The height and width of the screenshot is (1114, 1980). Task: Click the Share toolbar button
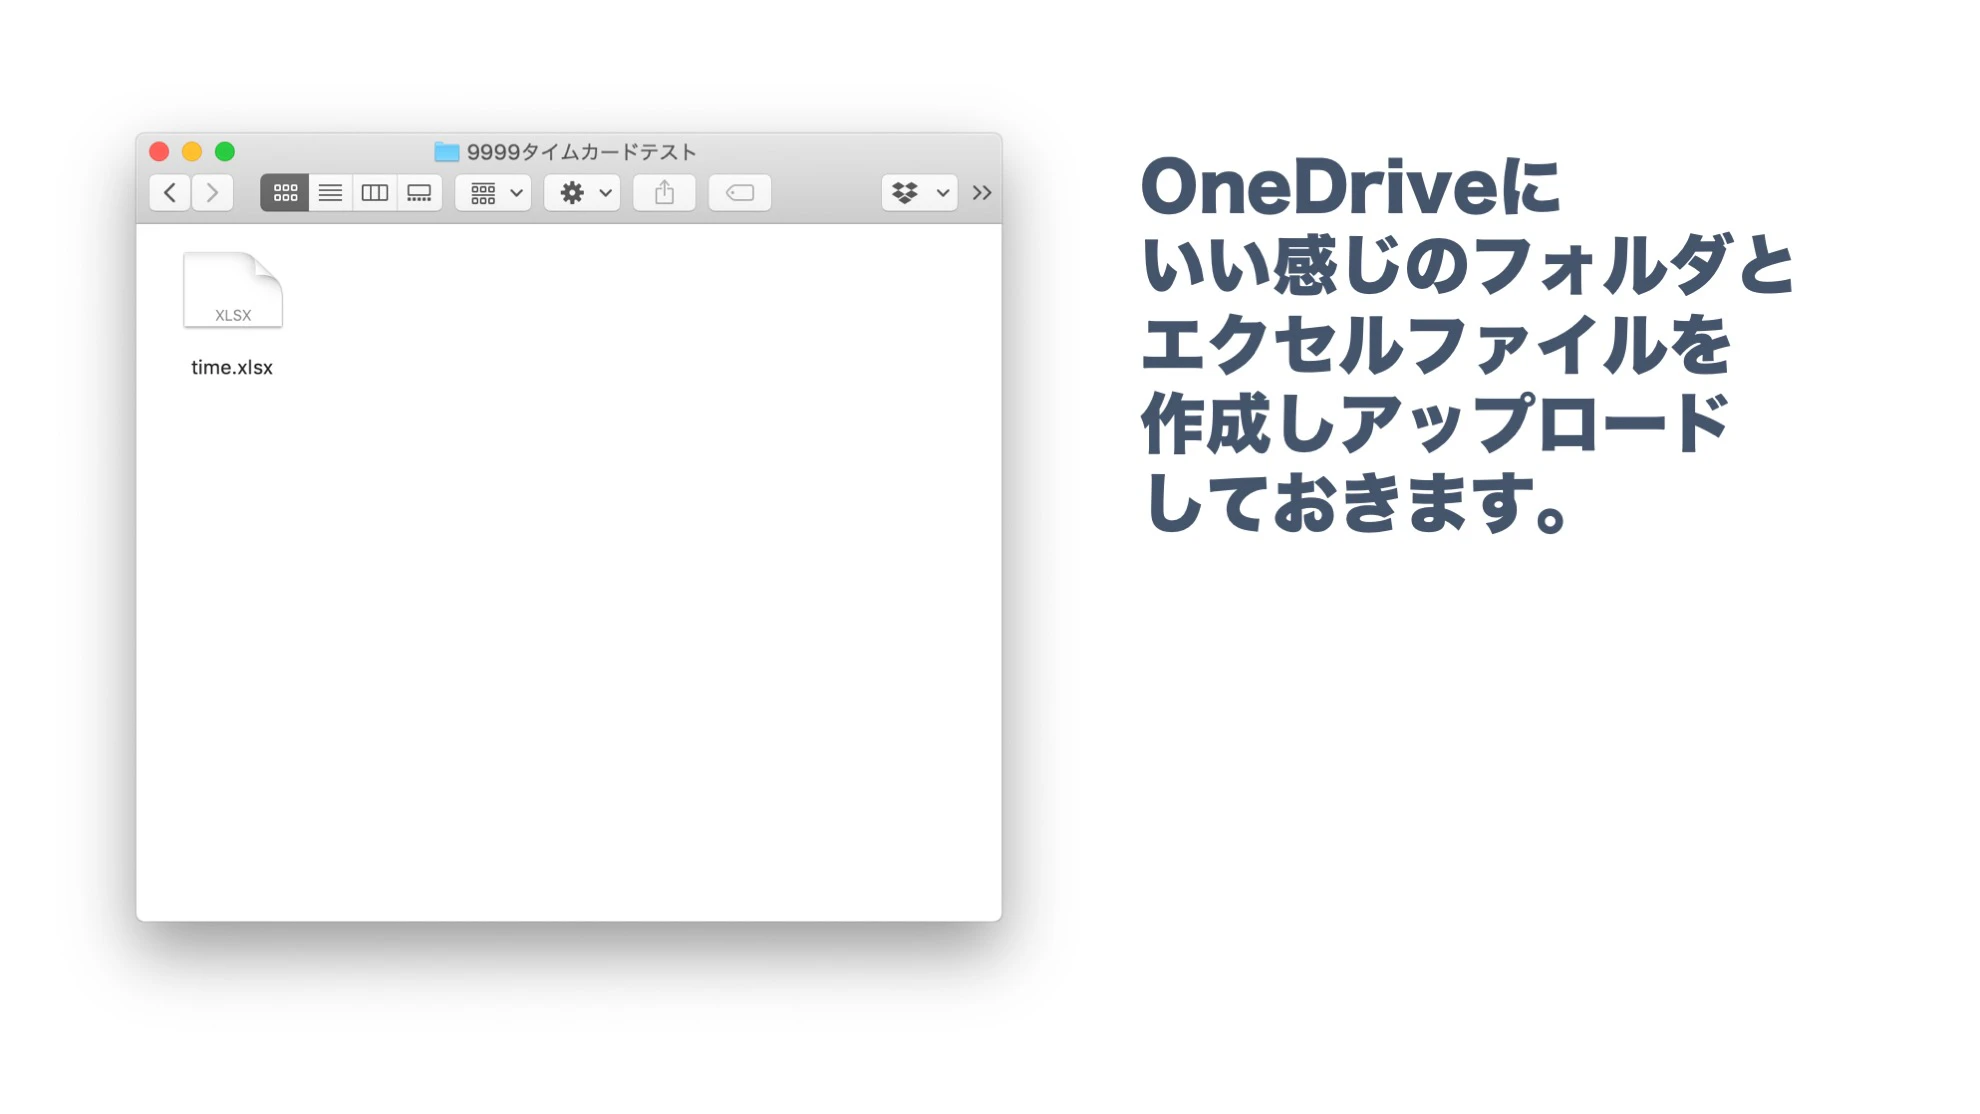[664, 193]
